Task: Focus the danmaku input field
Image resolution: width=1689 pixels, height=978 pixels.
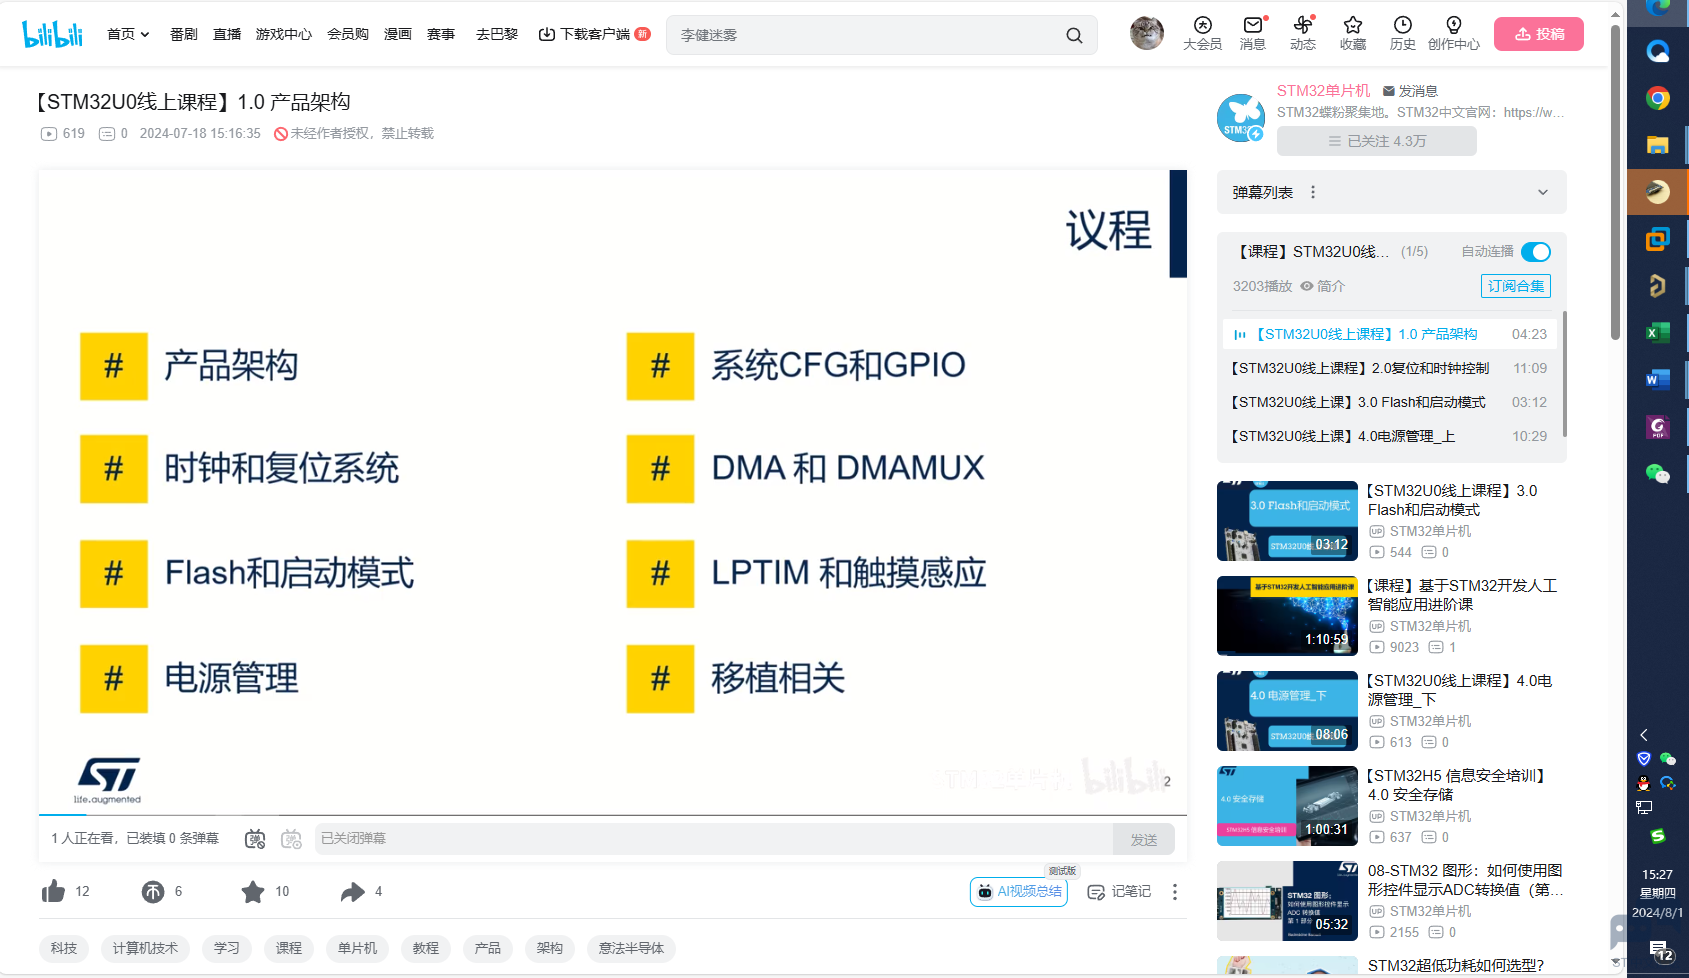Action: pyautogui.click(x=714, y=839)
